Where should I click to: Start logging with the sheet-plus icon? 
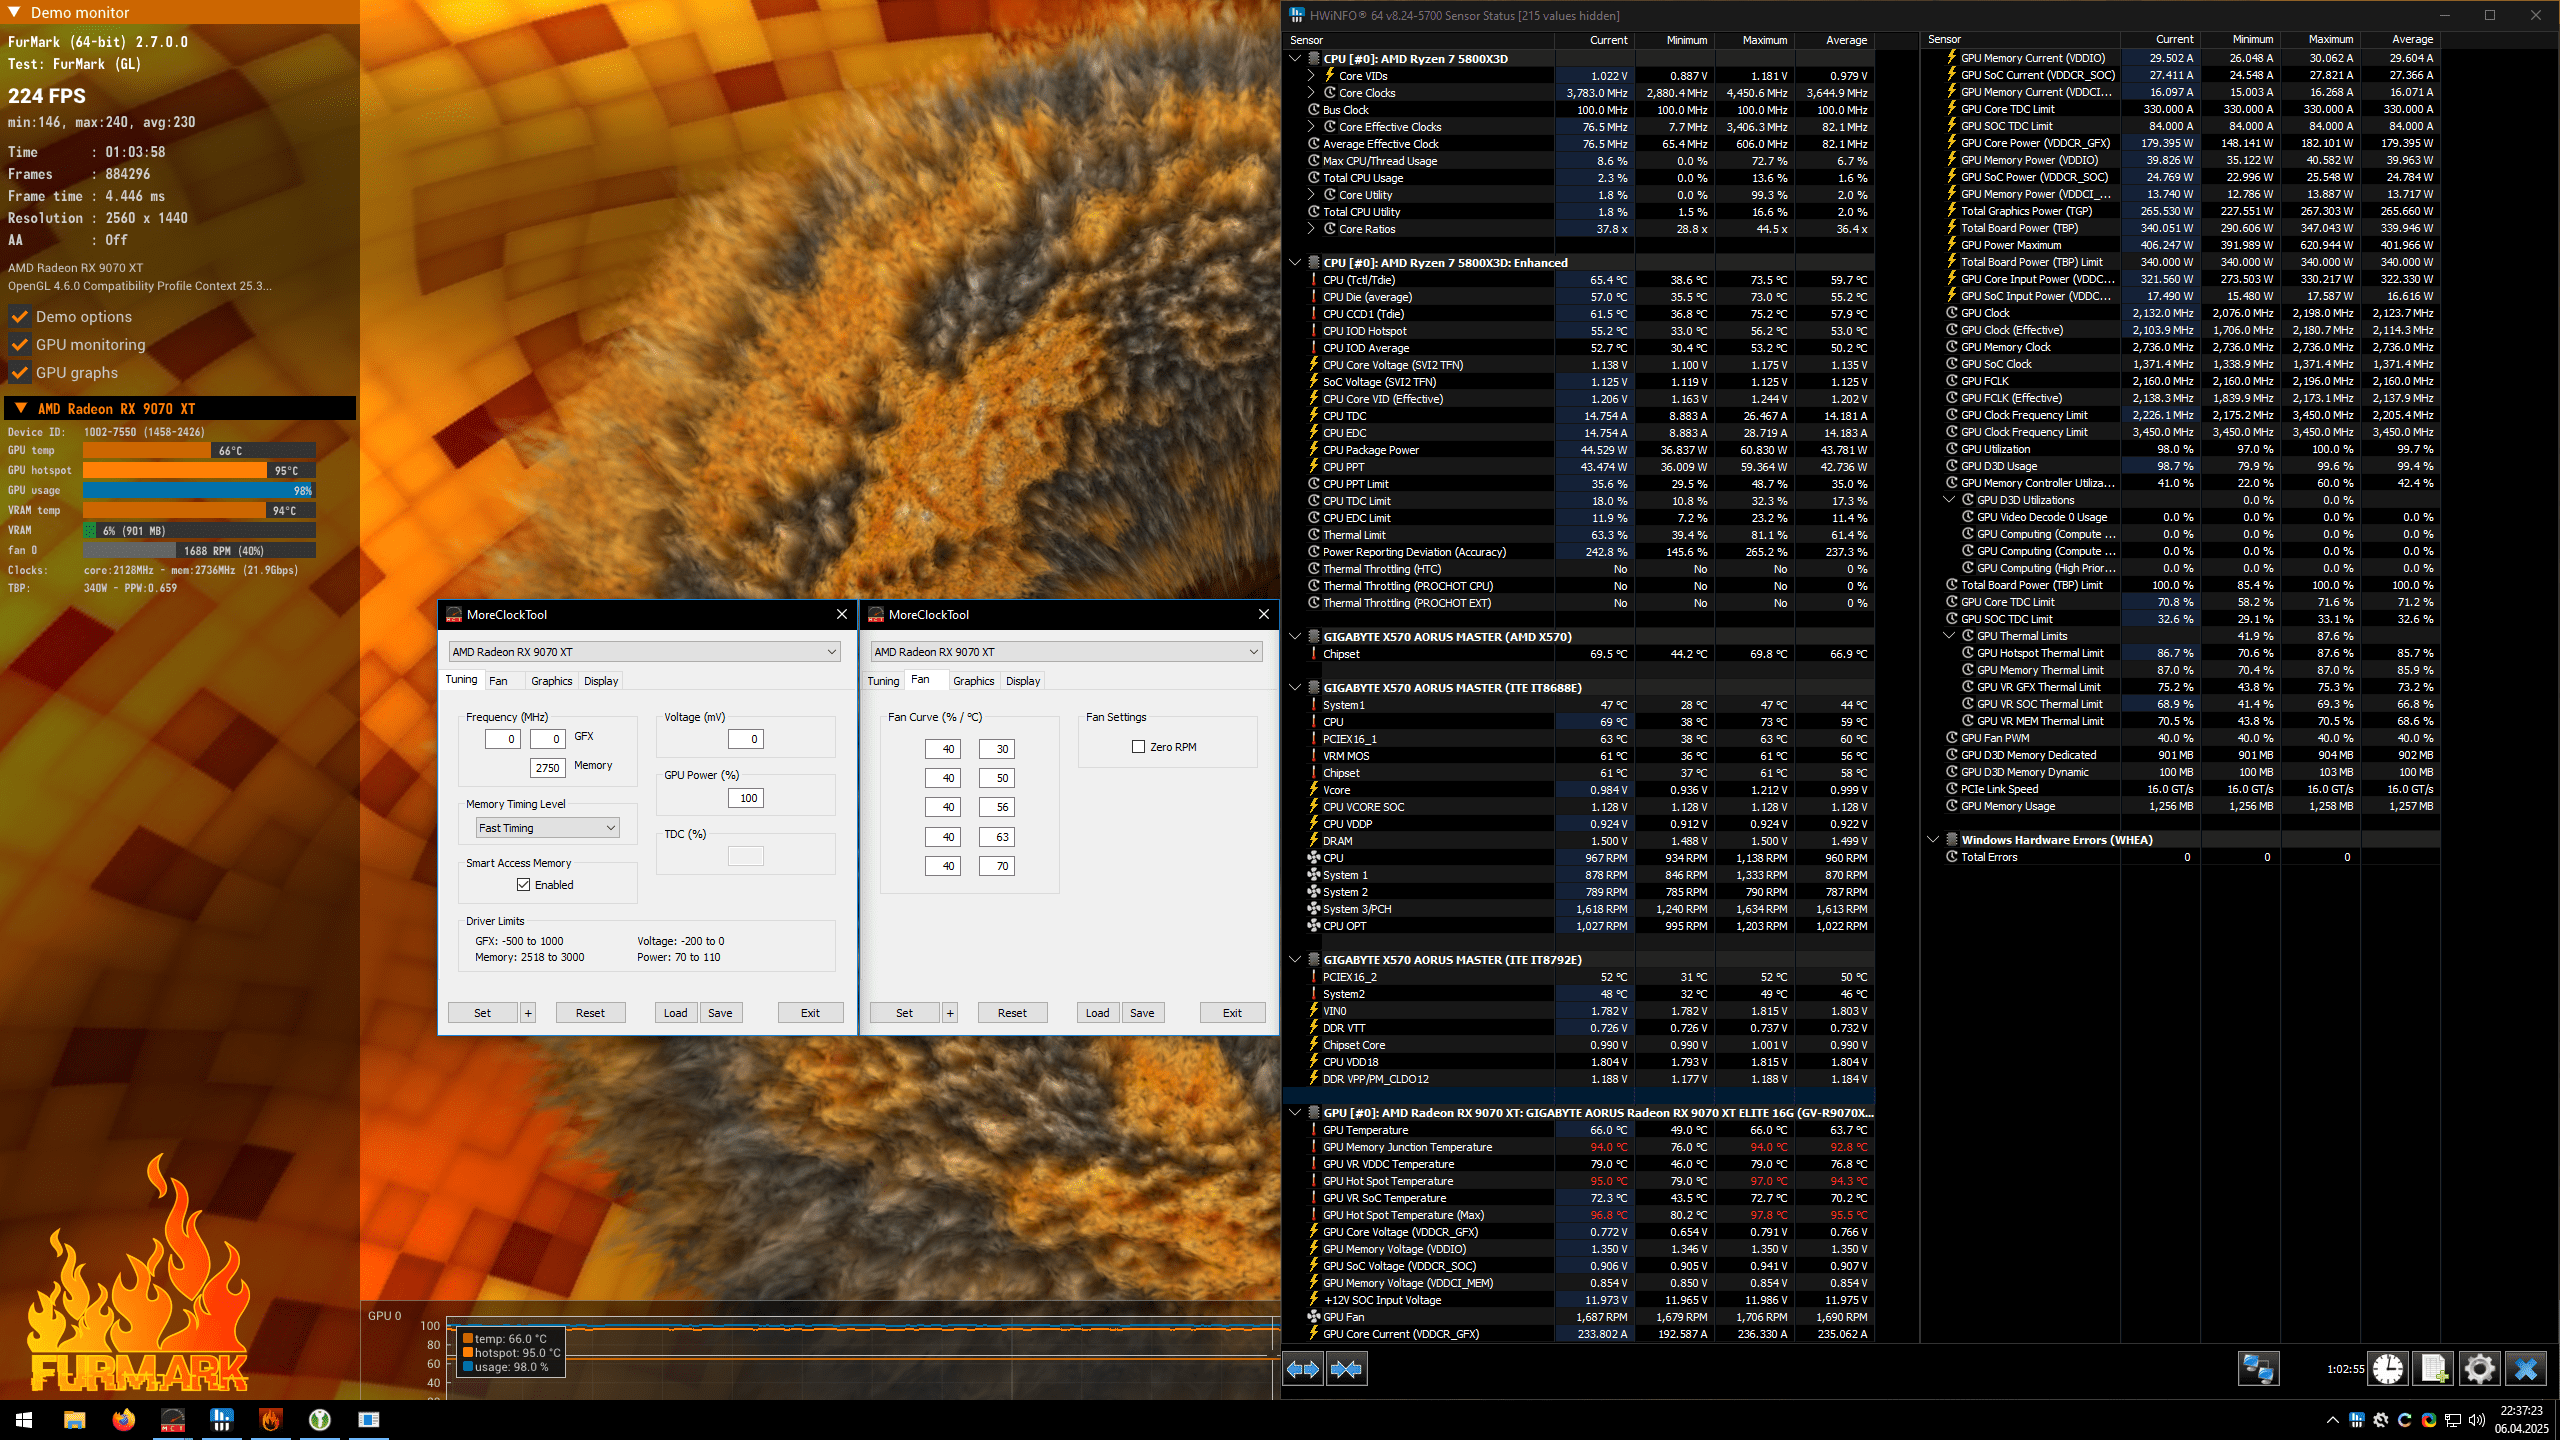coord(2433,1369)
